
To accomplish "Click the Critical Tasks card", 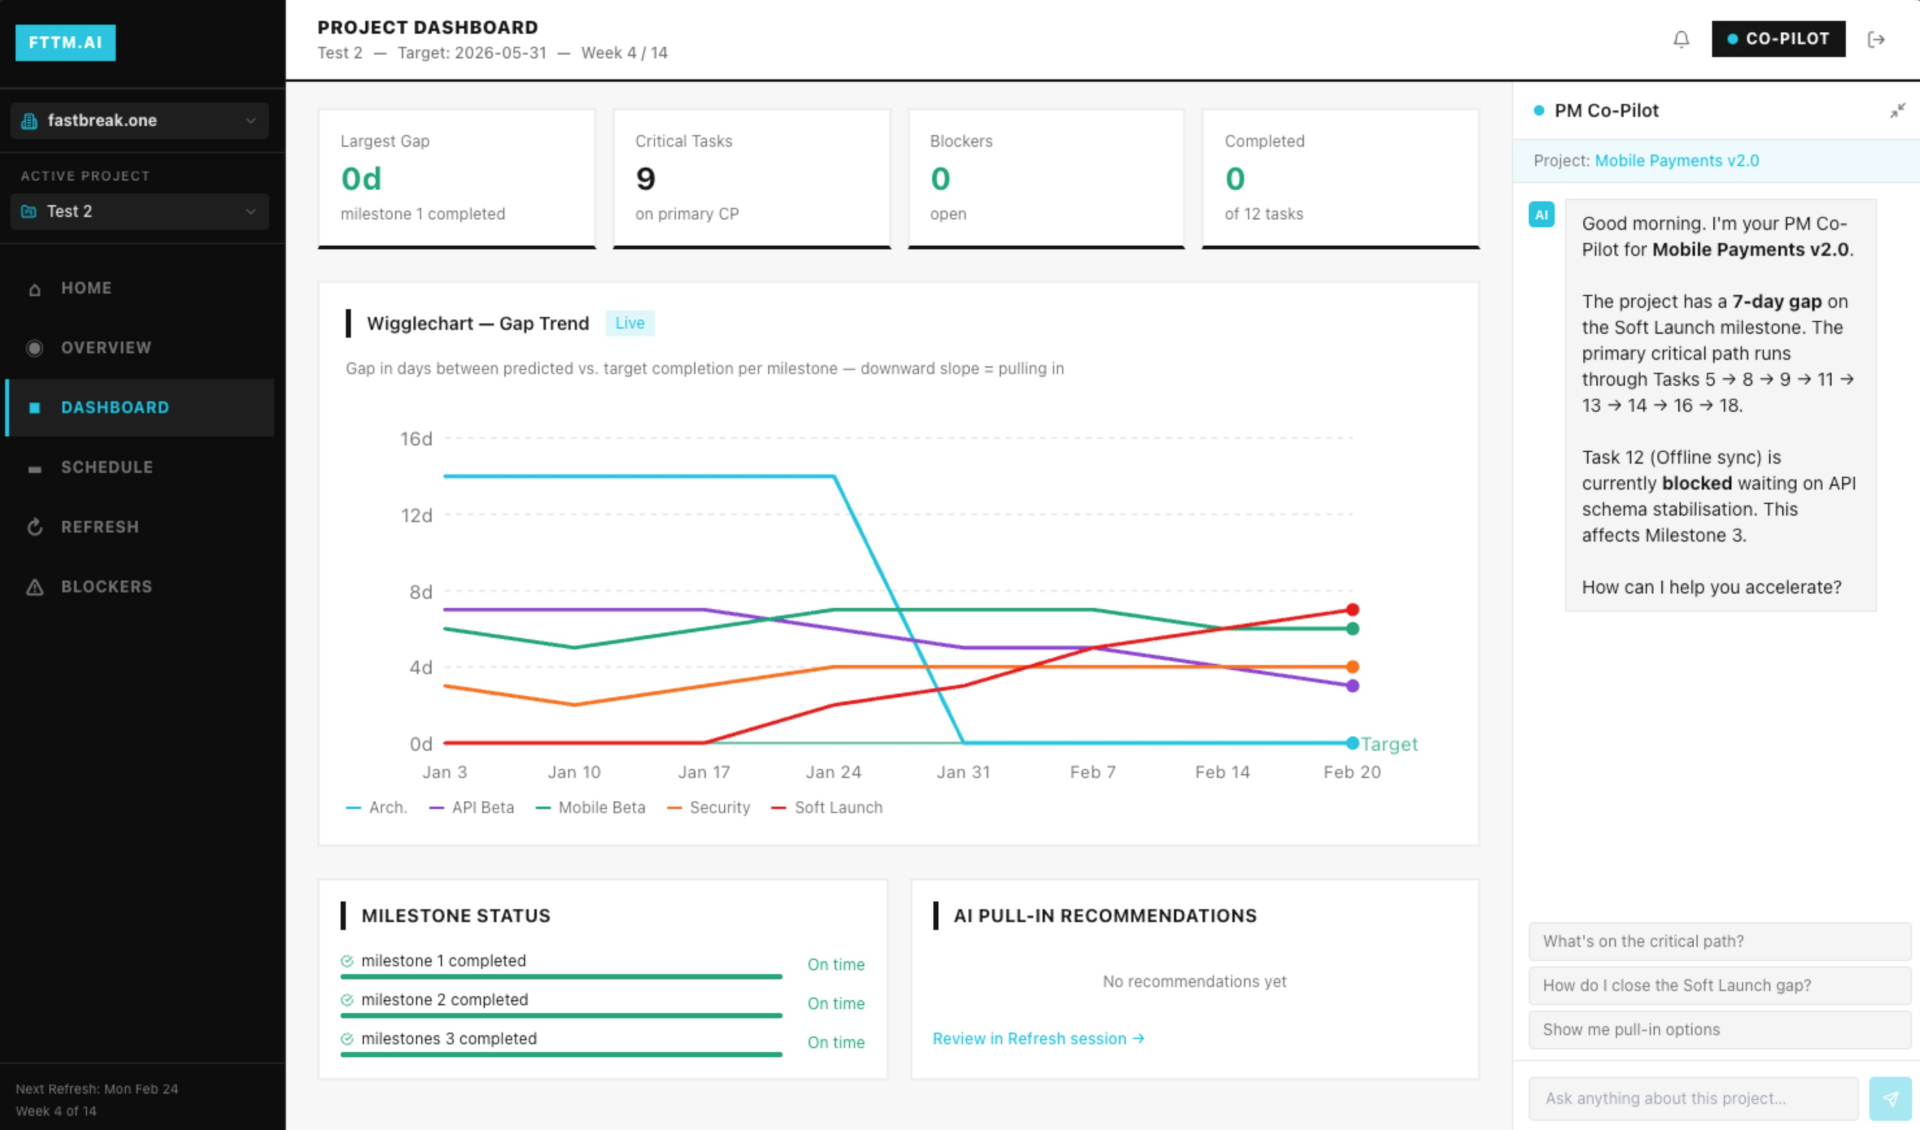I will tap(751, 178).
